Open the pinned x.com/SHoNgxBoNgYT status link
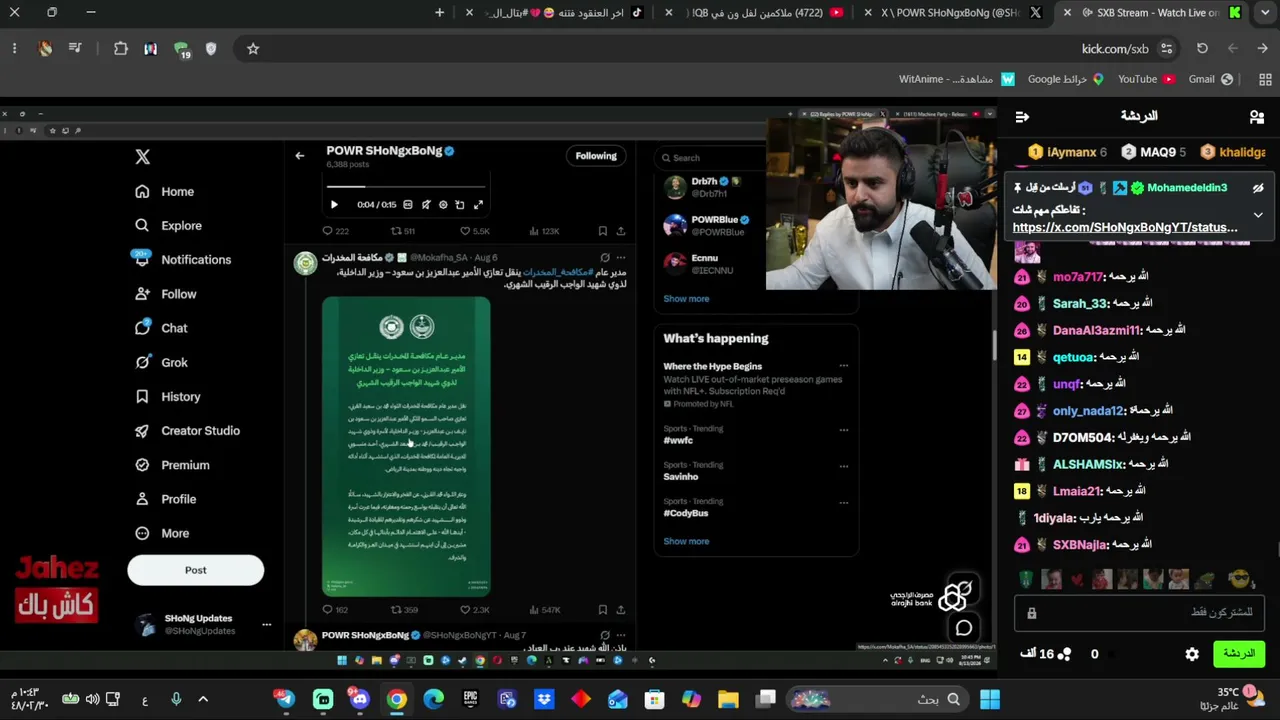 [1125, 227]
